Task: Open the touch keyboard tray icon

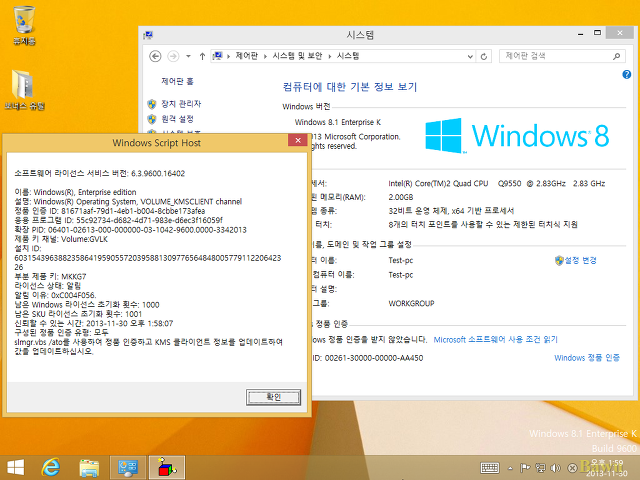Action: click(x=490, y=468)
